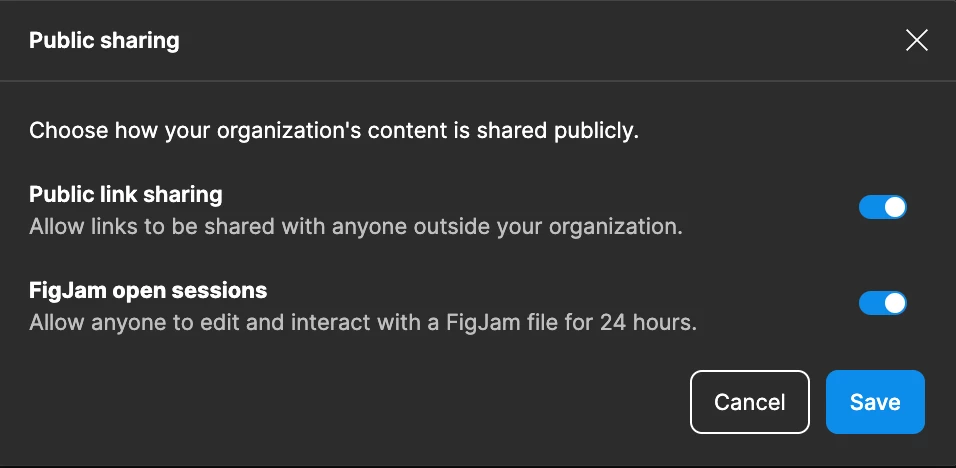Click the blue track of Public link sharing switch

[x=871, y=207]
